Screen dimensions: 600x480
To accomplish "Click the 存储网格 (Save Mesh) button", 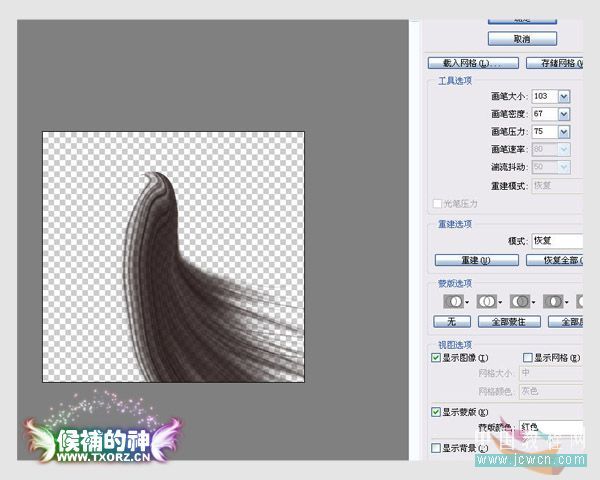I will 554,63.
